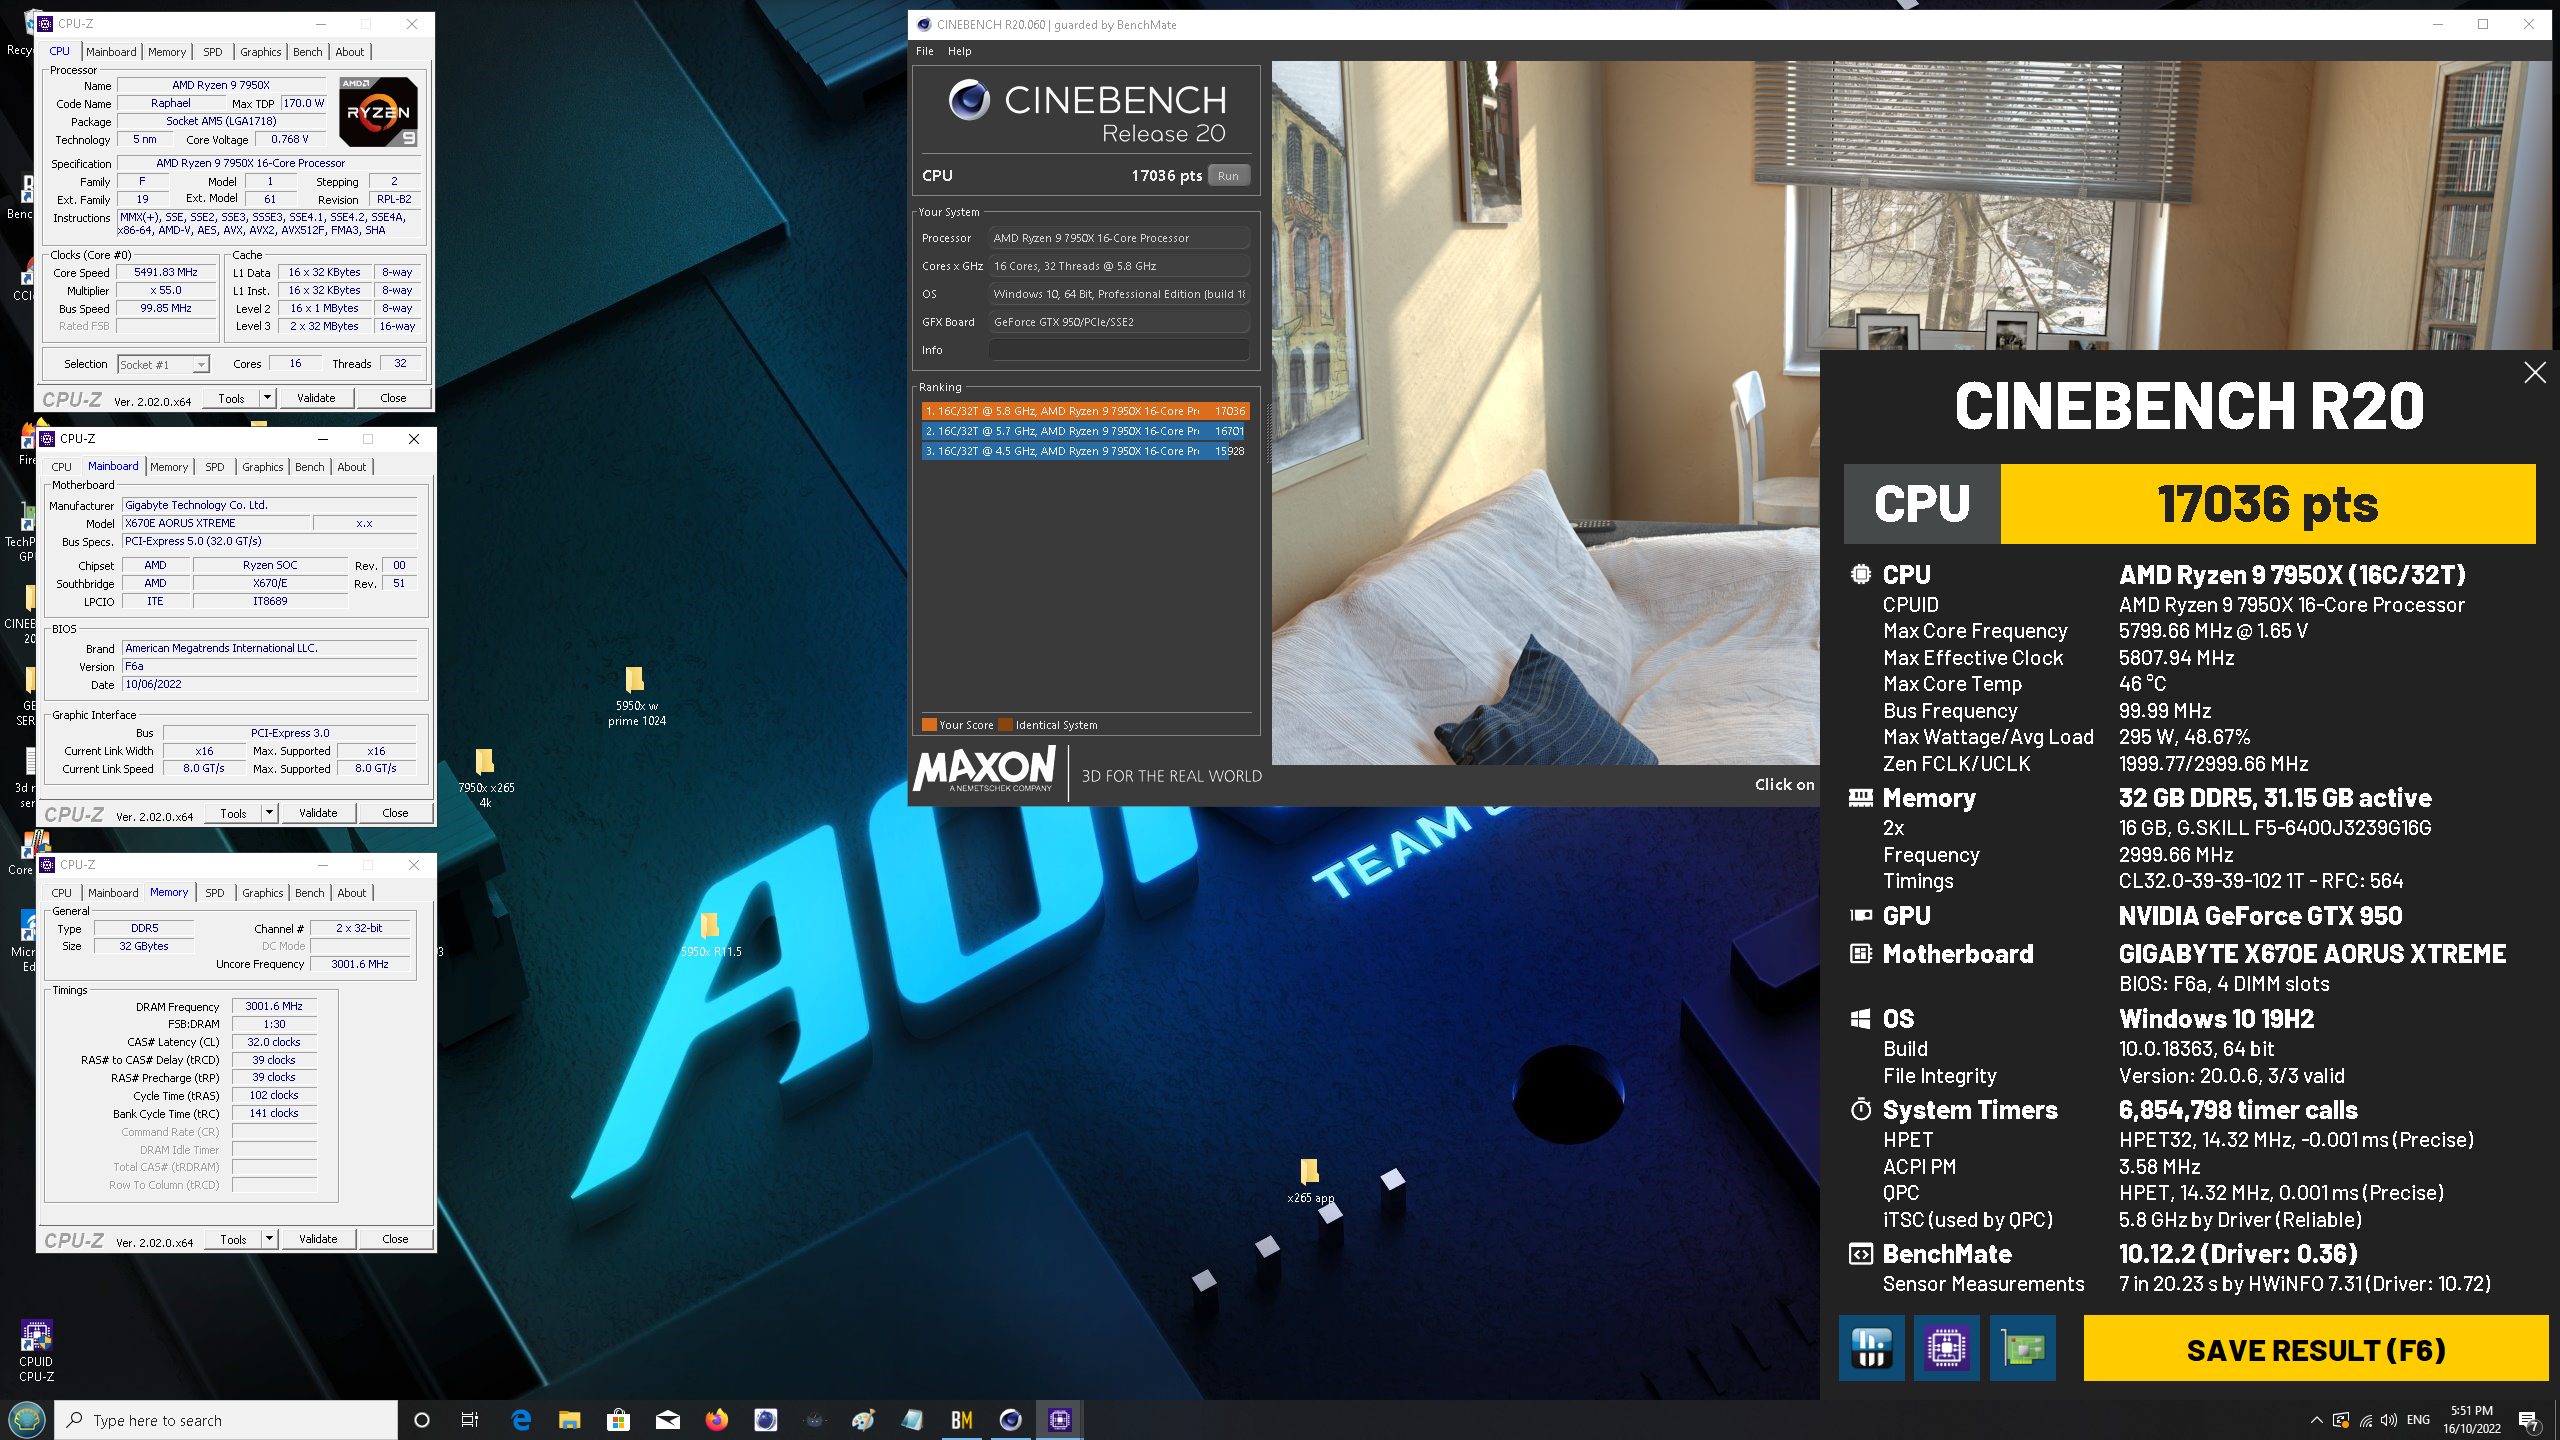The width and height of the screenshot is (2560, 1440).
Task: Select the third ranking entry at 4.5 GHz
Action: click(1085, 451)
